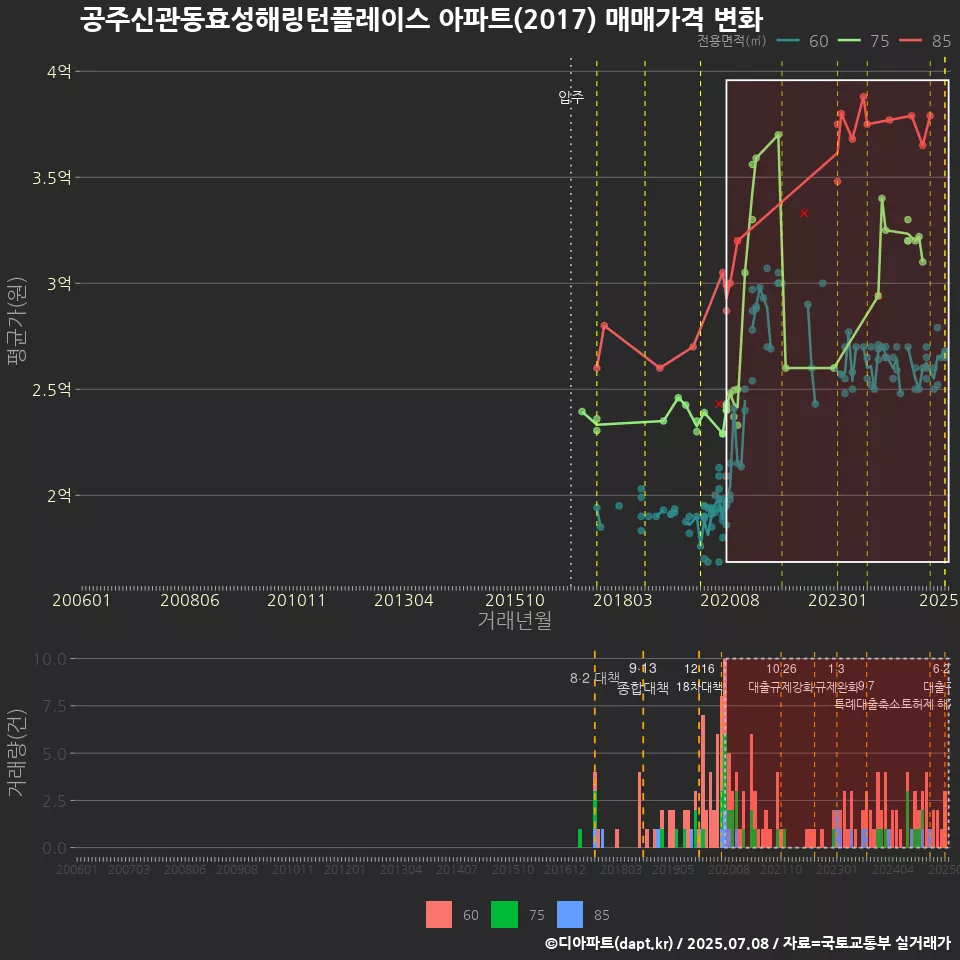Click the 7.5 volume axis label
The width and height of the screenshot is (960, 960).
[54, 706]
